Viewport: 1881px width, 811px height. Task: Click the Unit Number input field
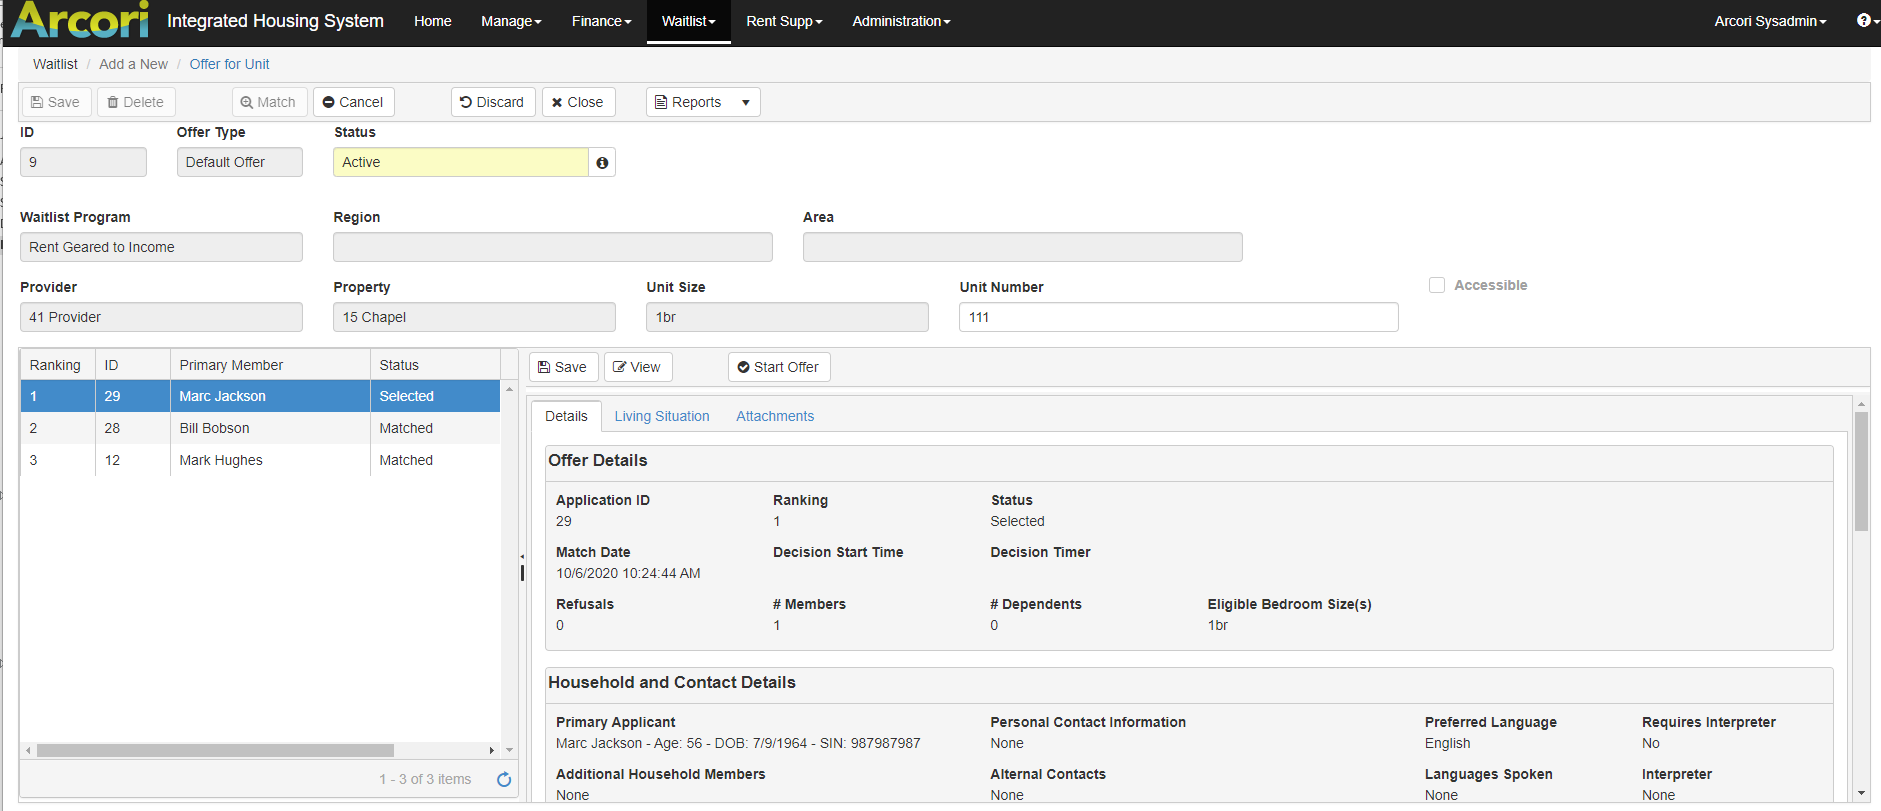tap(1178, 317)
